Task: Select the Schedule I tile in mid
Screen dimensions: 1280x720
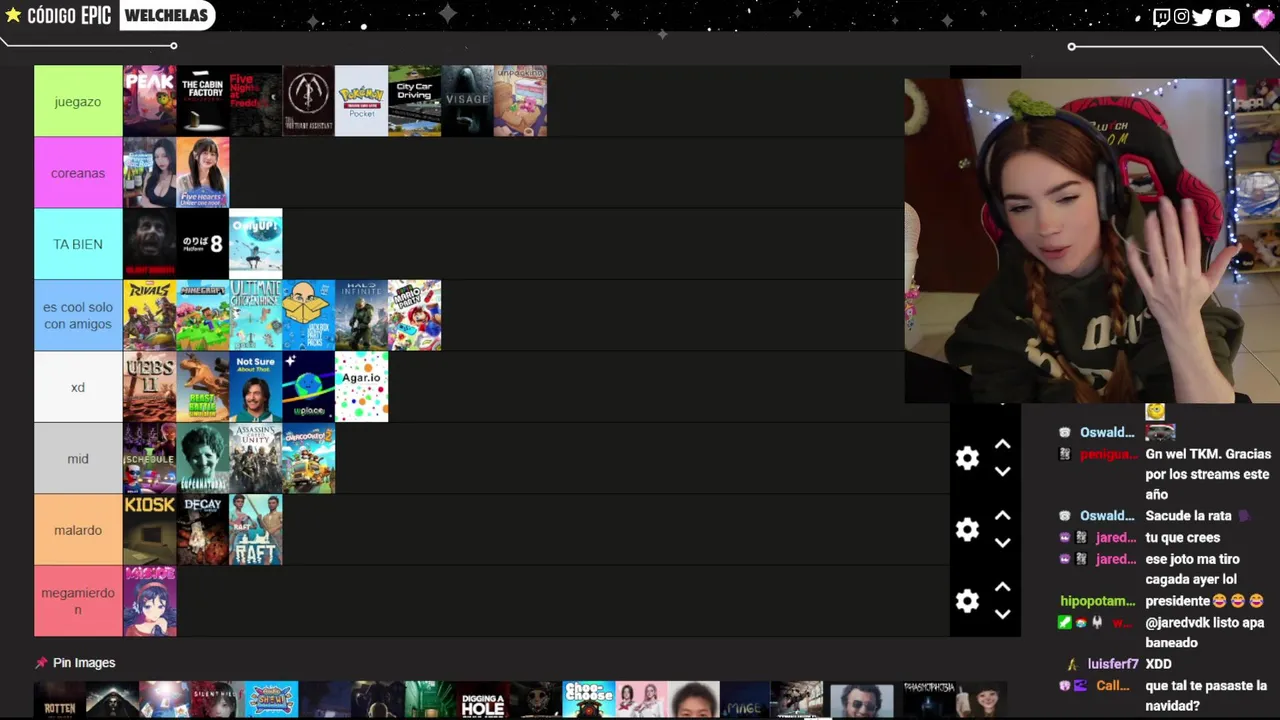Action: coord(150,459)
